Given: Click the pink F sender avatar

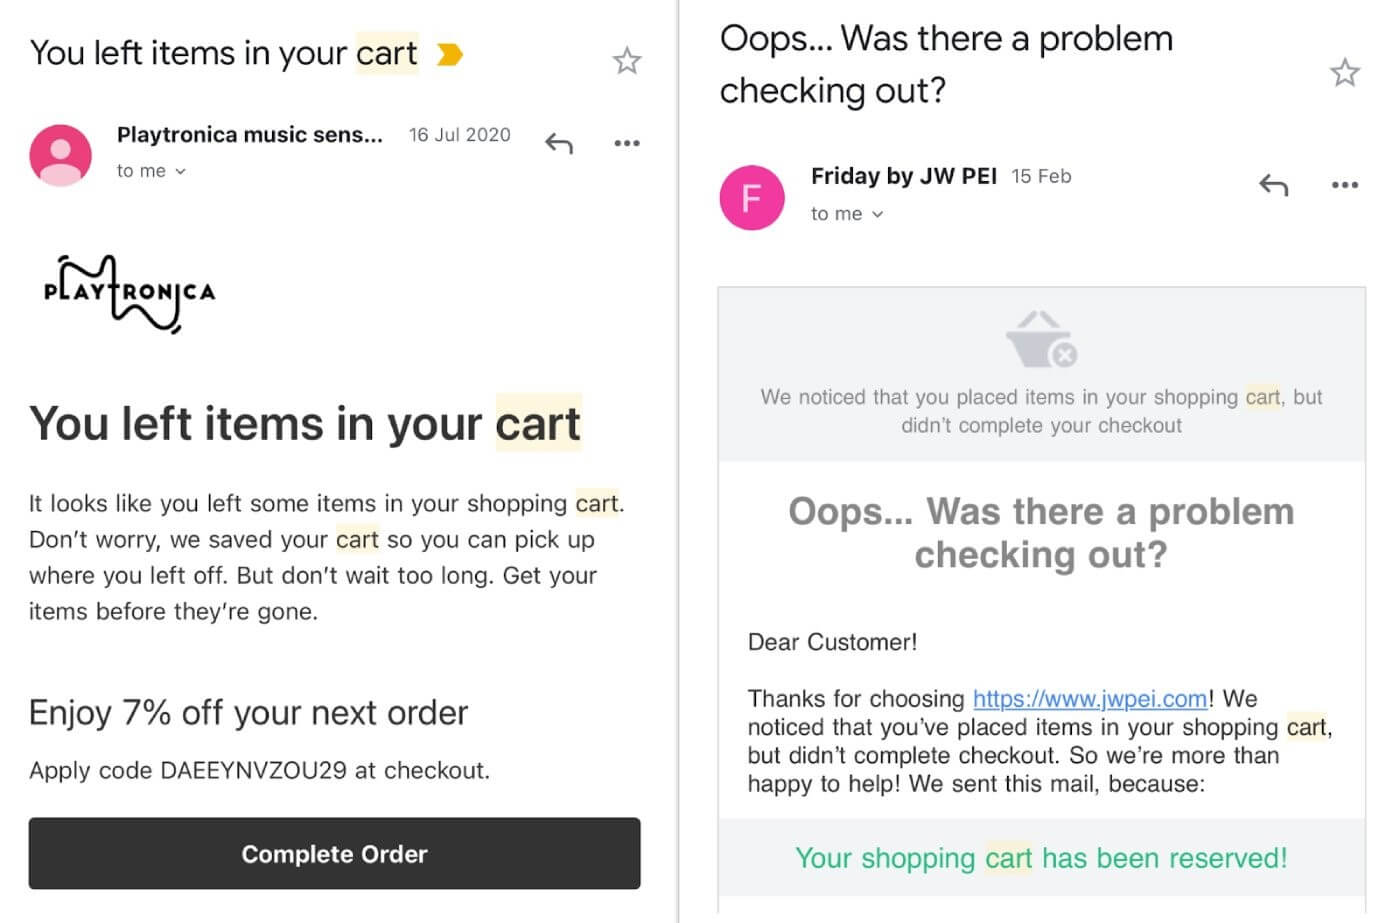Looking at the screenshot, I should (752, 197).
